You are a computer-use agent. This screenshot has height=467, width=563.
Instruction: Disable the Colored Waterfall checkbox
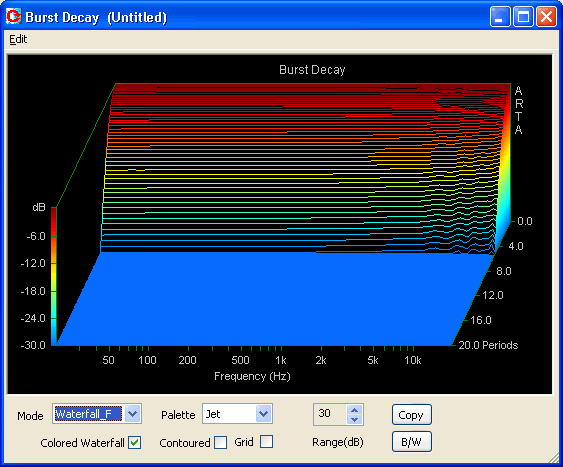(135, 443)
